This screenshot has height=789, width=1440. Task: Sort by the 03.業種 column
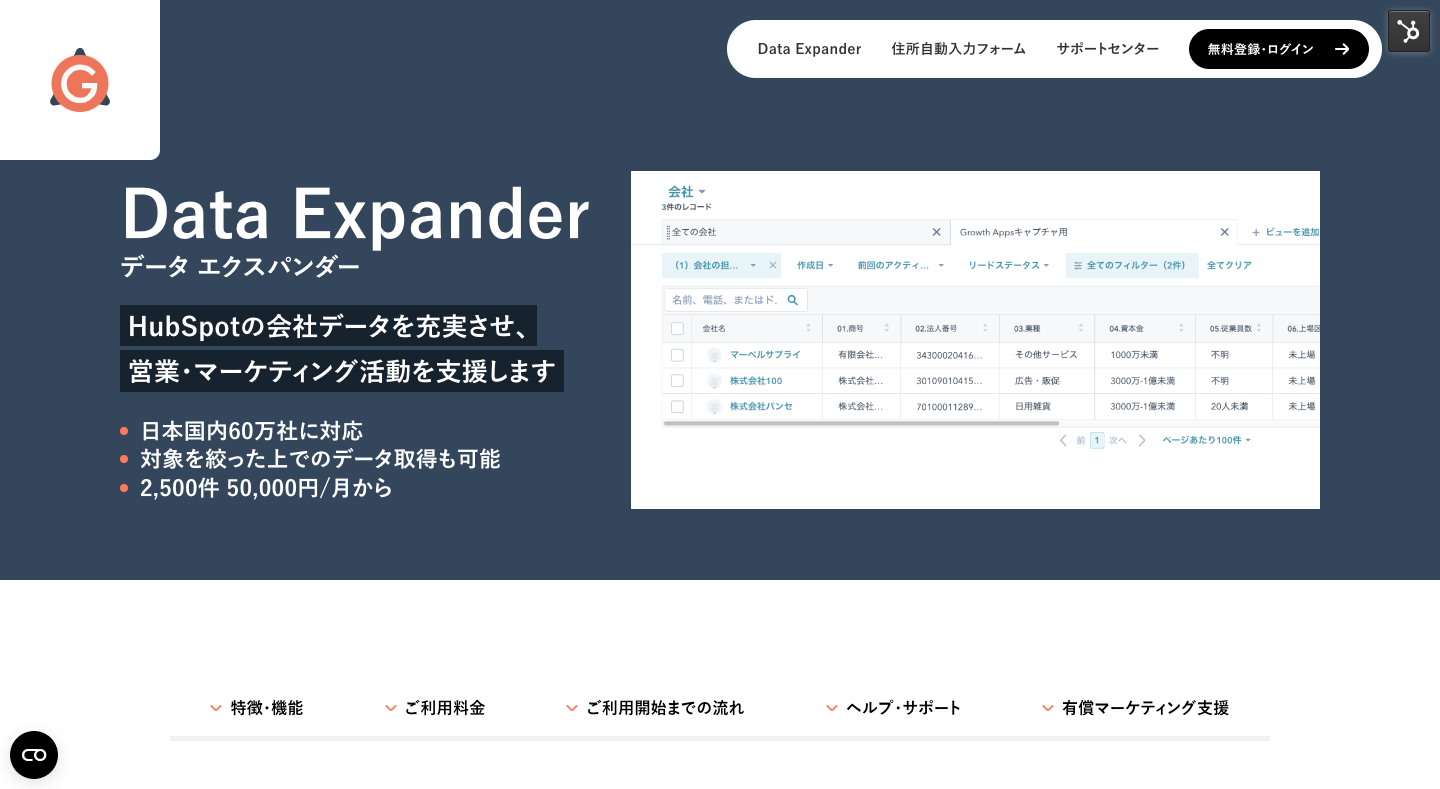coord(1080,328)
